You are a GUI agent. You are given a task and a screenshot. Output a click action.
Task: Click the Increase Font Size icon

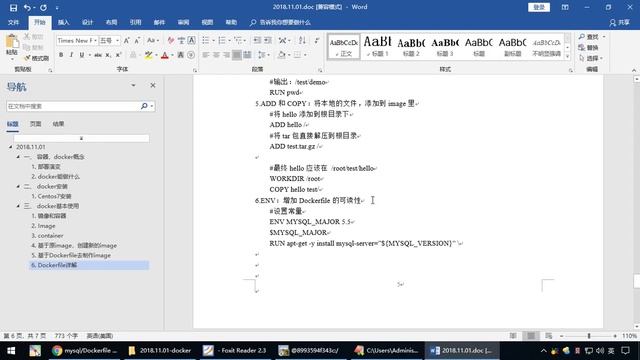coord(127,40)
